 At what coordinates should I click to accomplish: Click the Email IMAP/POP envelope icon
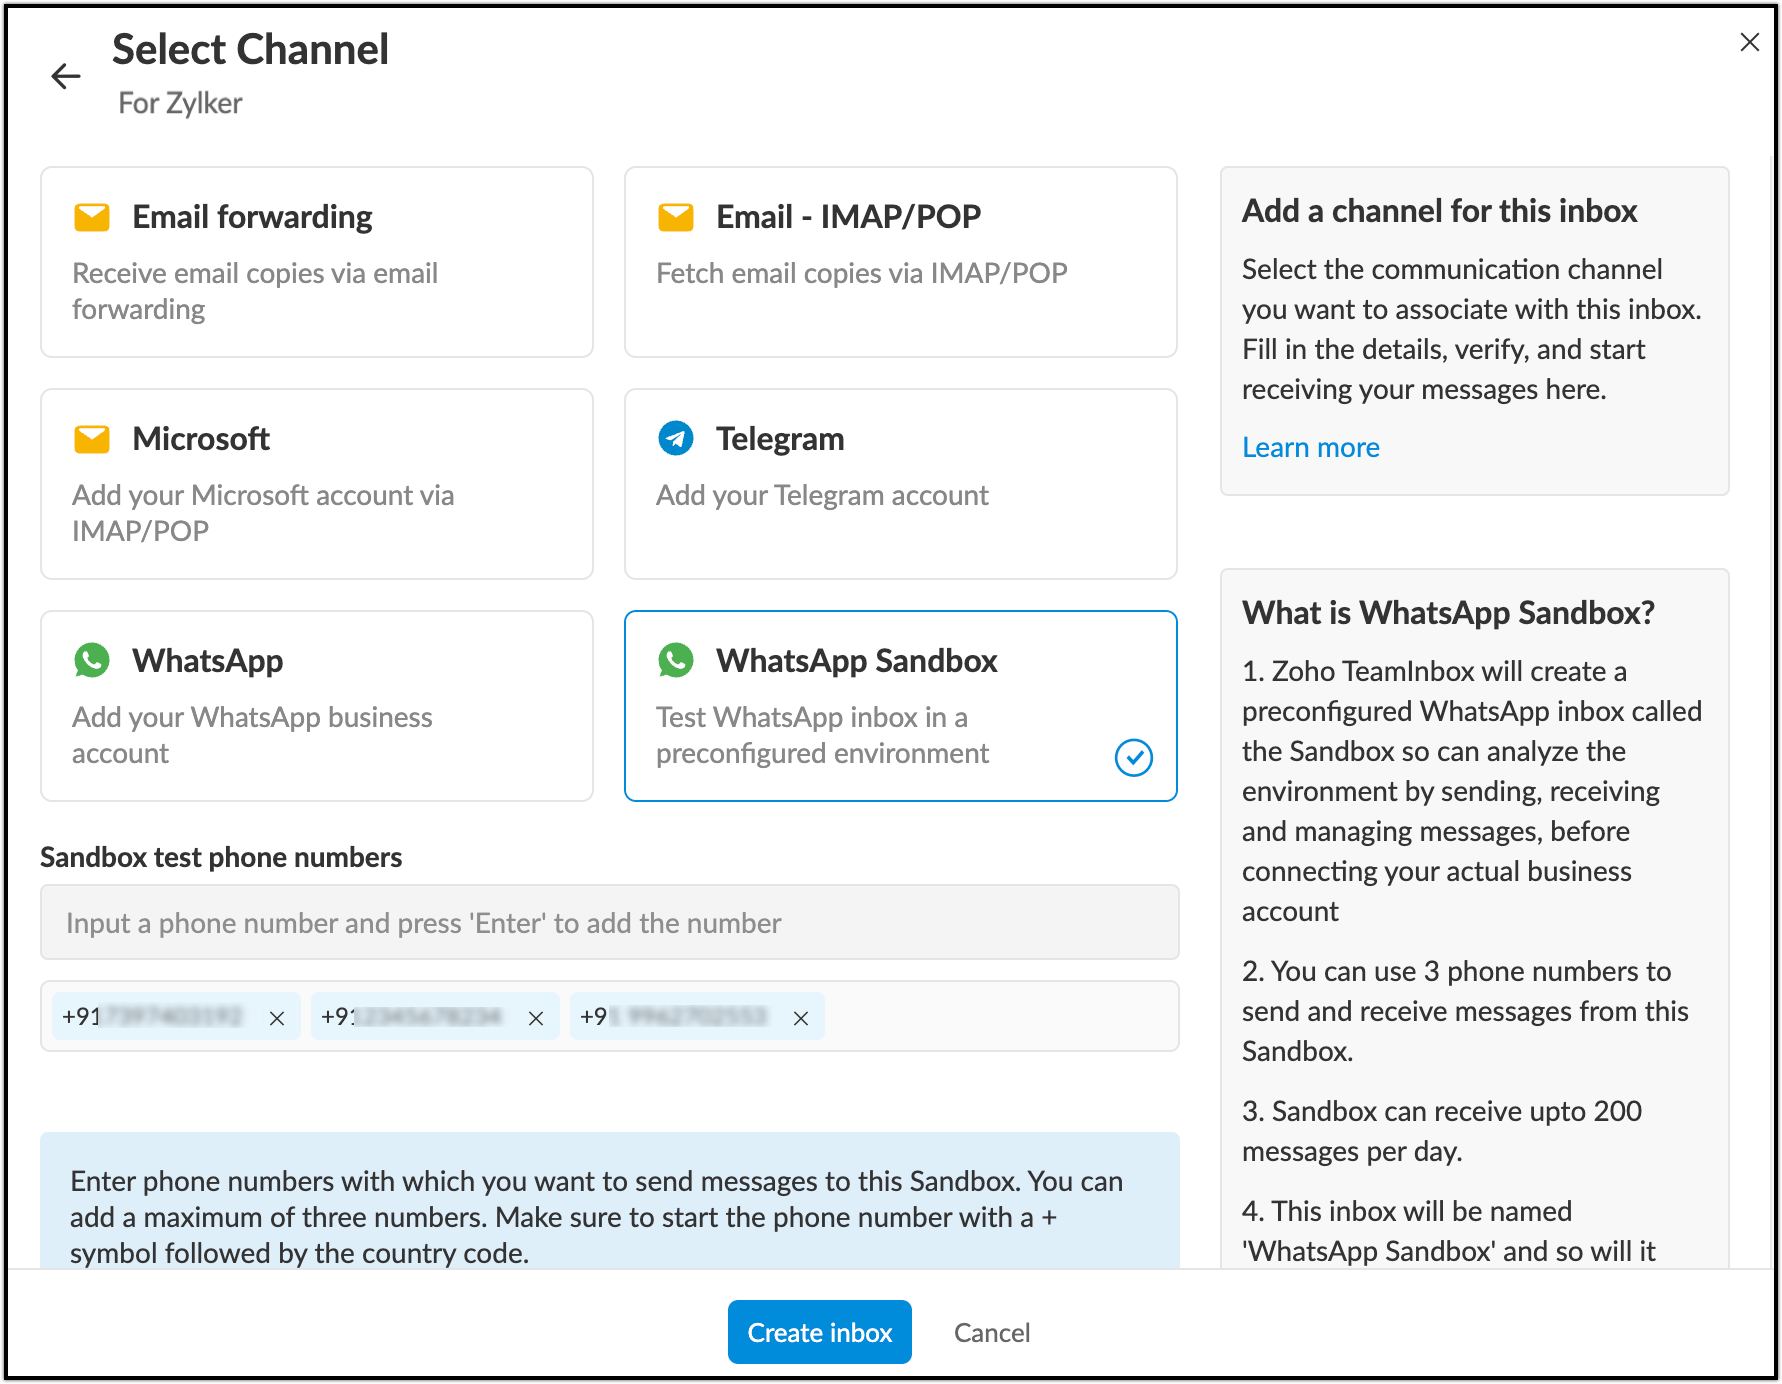tap(676, 217)
